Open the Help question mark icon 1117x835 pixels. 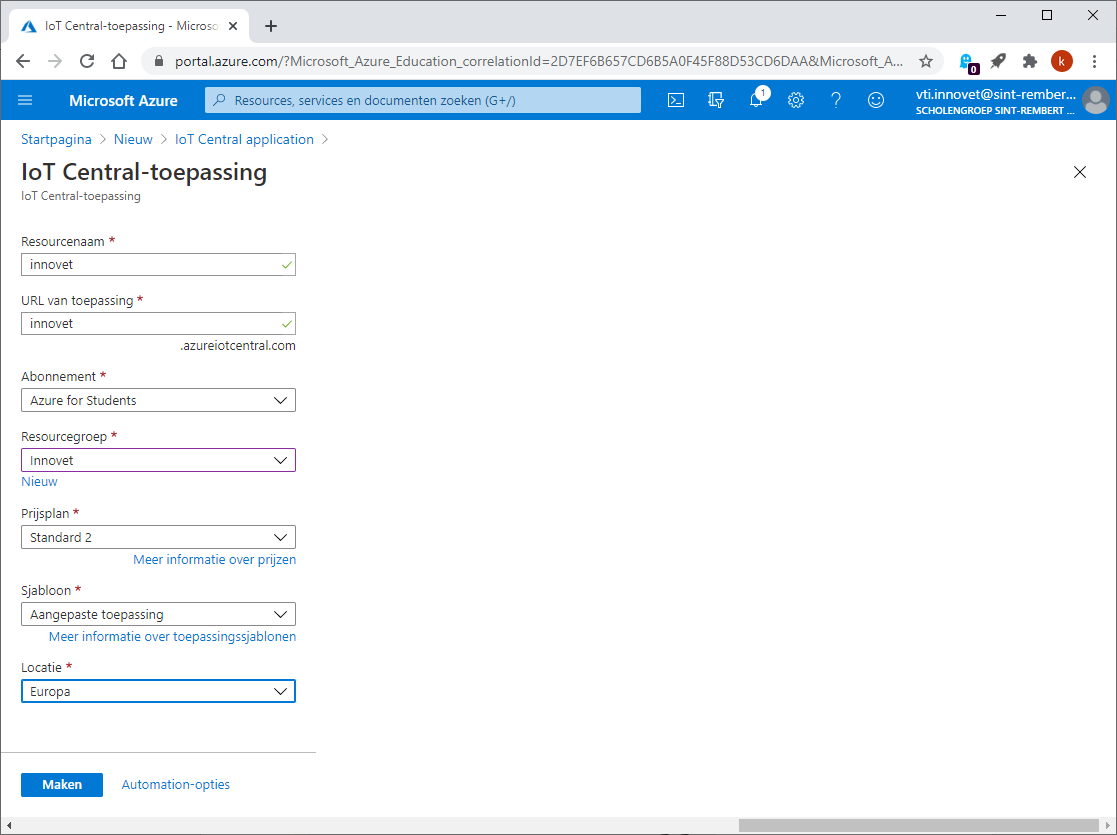(x=836, y=100)
